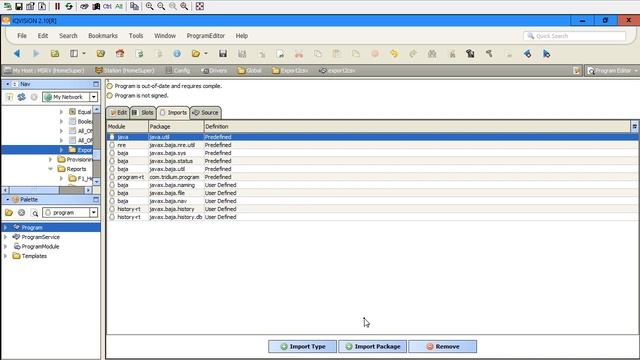This screenshot has height=360, width=640.
Task: Open the program palette dropdown
Action: 93,213
